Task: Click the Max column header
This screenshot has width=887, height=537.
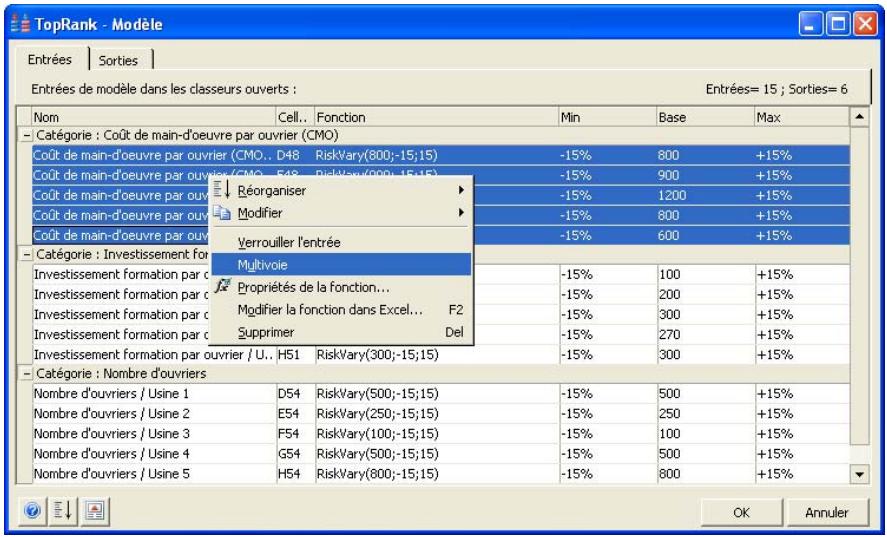Action: coord(802,117)
